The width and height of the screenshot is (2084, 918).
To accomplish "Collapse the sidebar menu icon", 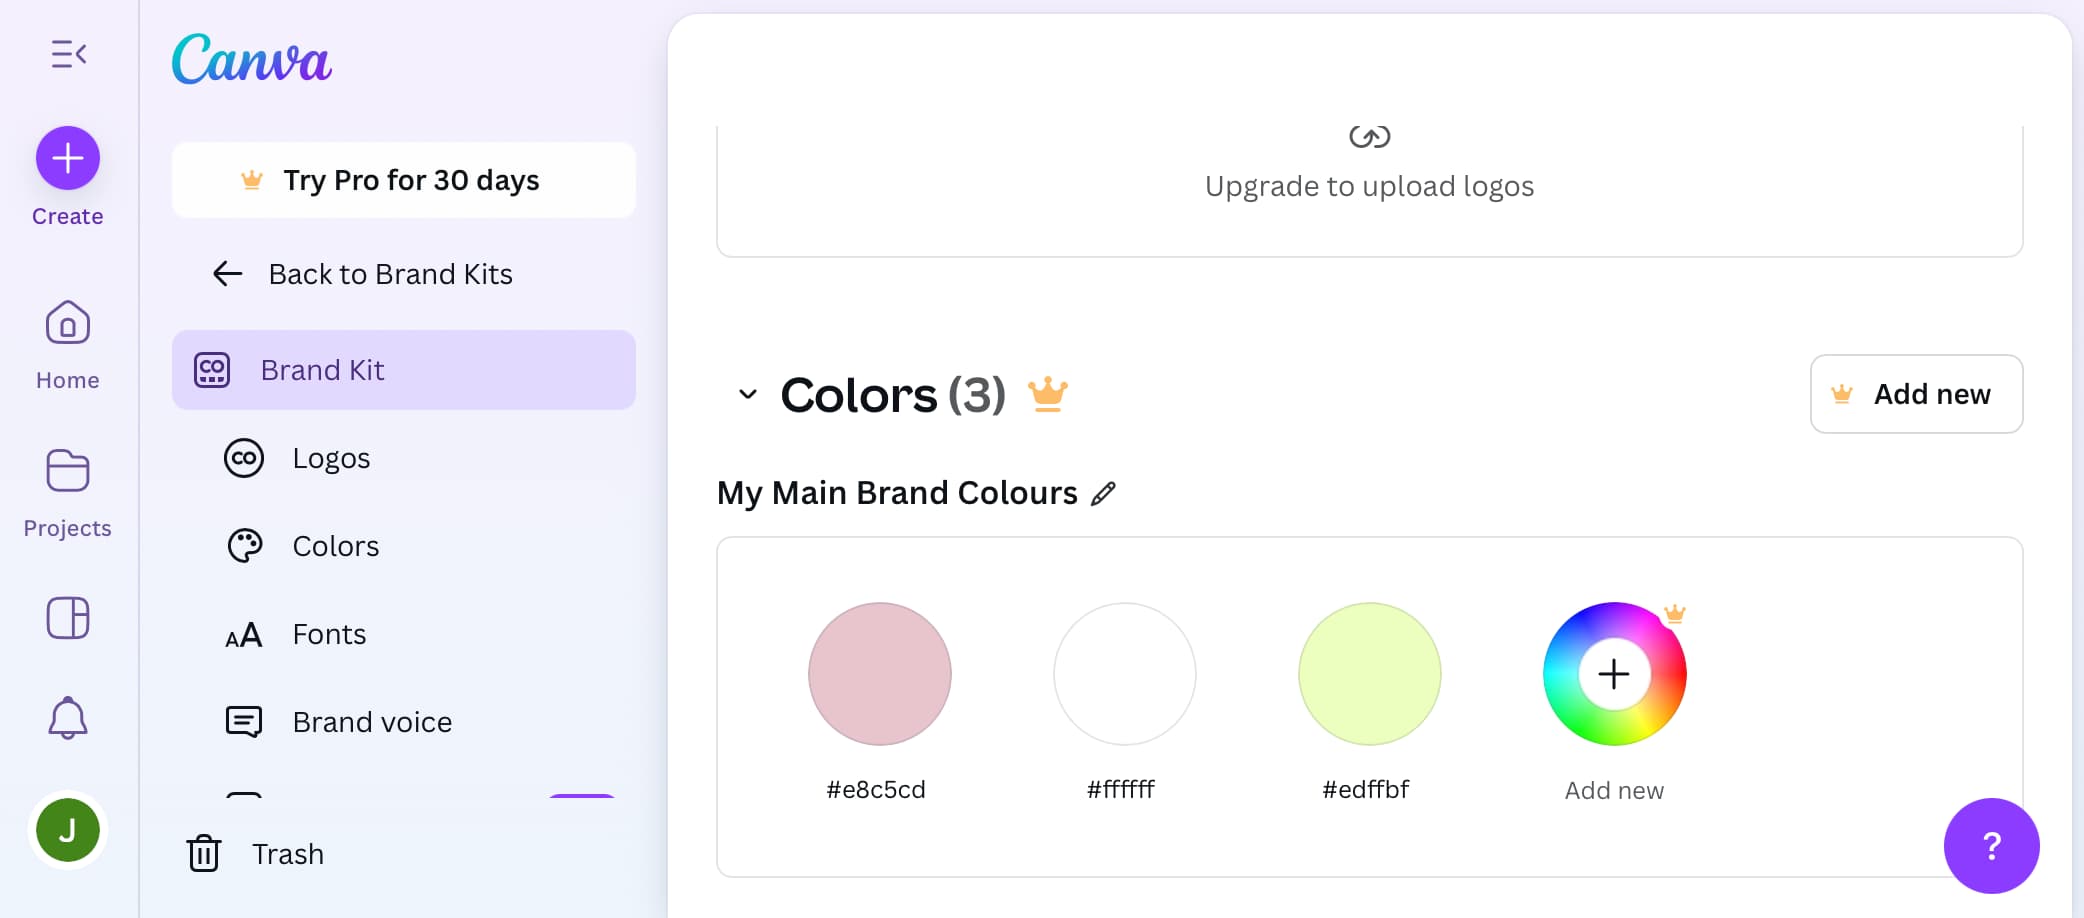I will [x=68, y=54].
